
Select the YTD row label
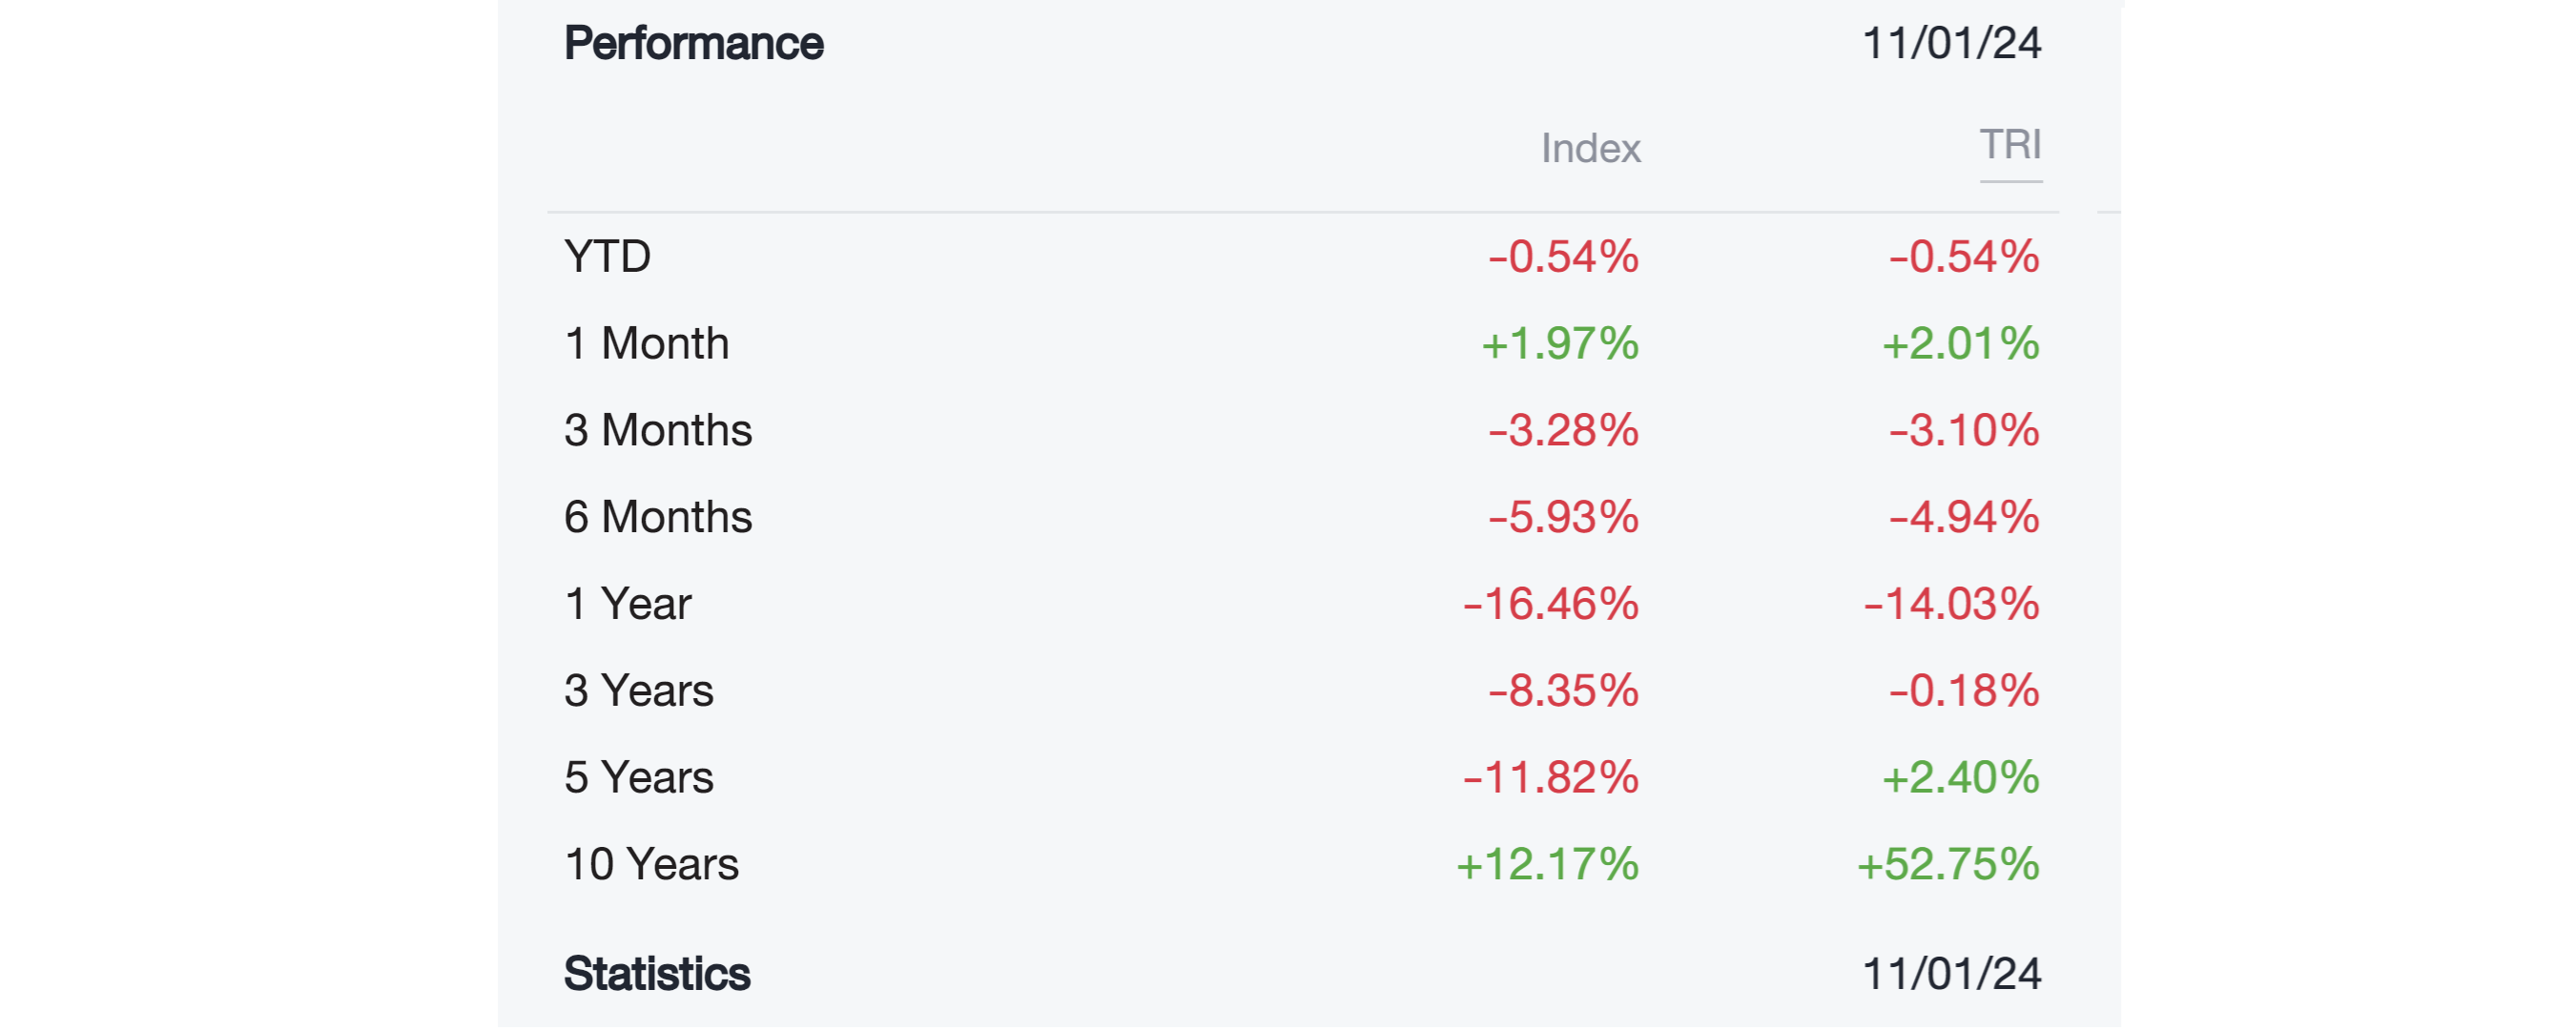pos(605,257)
